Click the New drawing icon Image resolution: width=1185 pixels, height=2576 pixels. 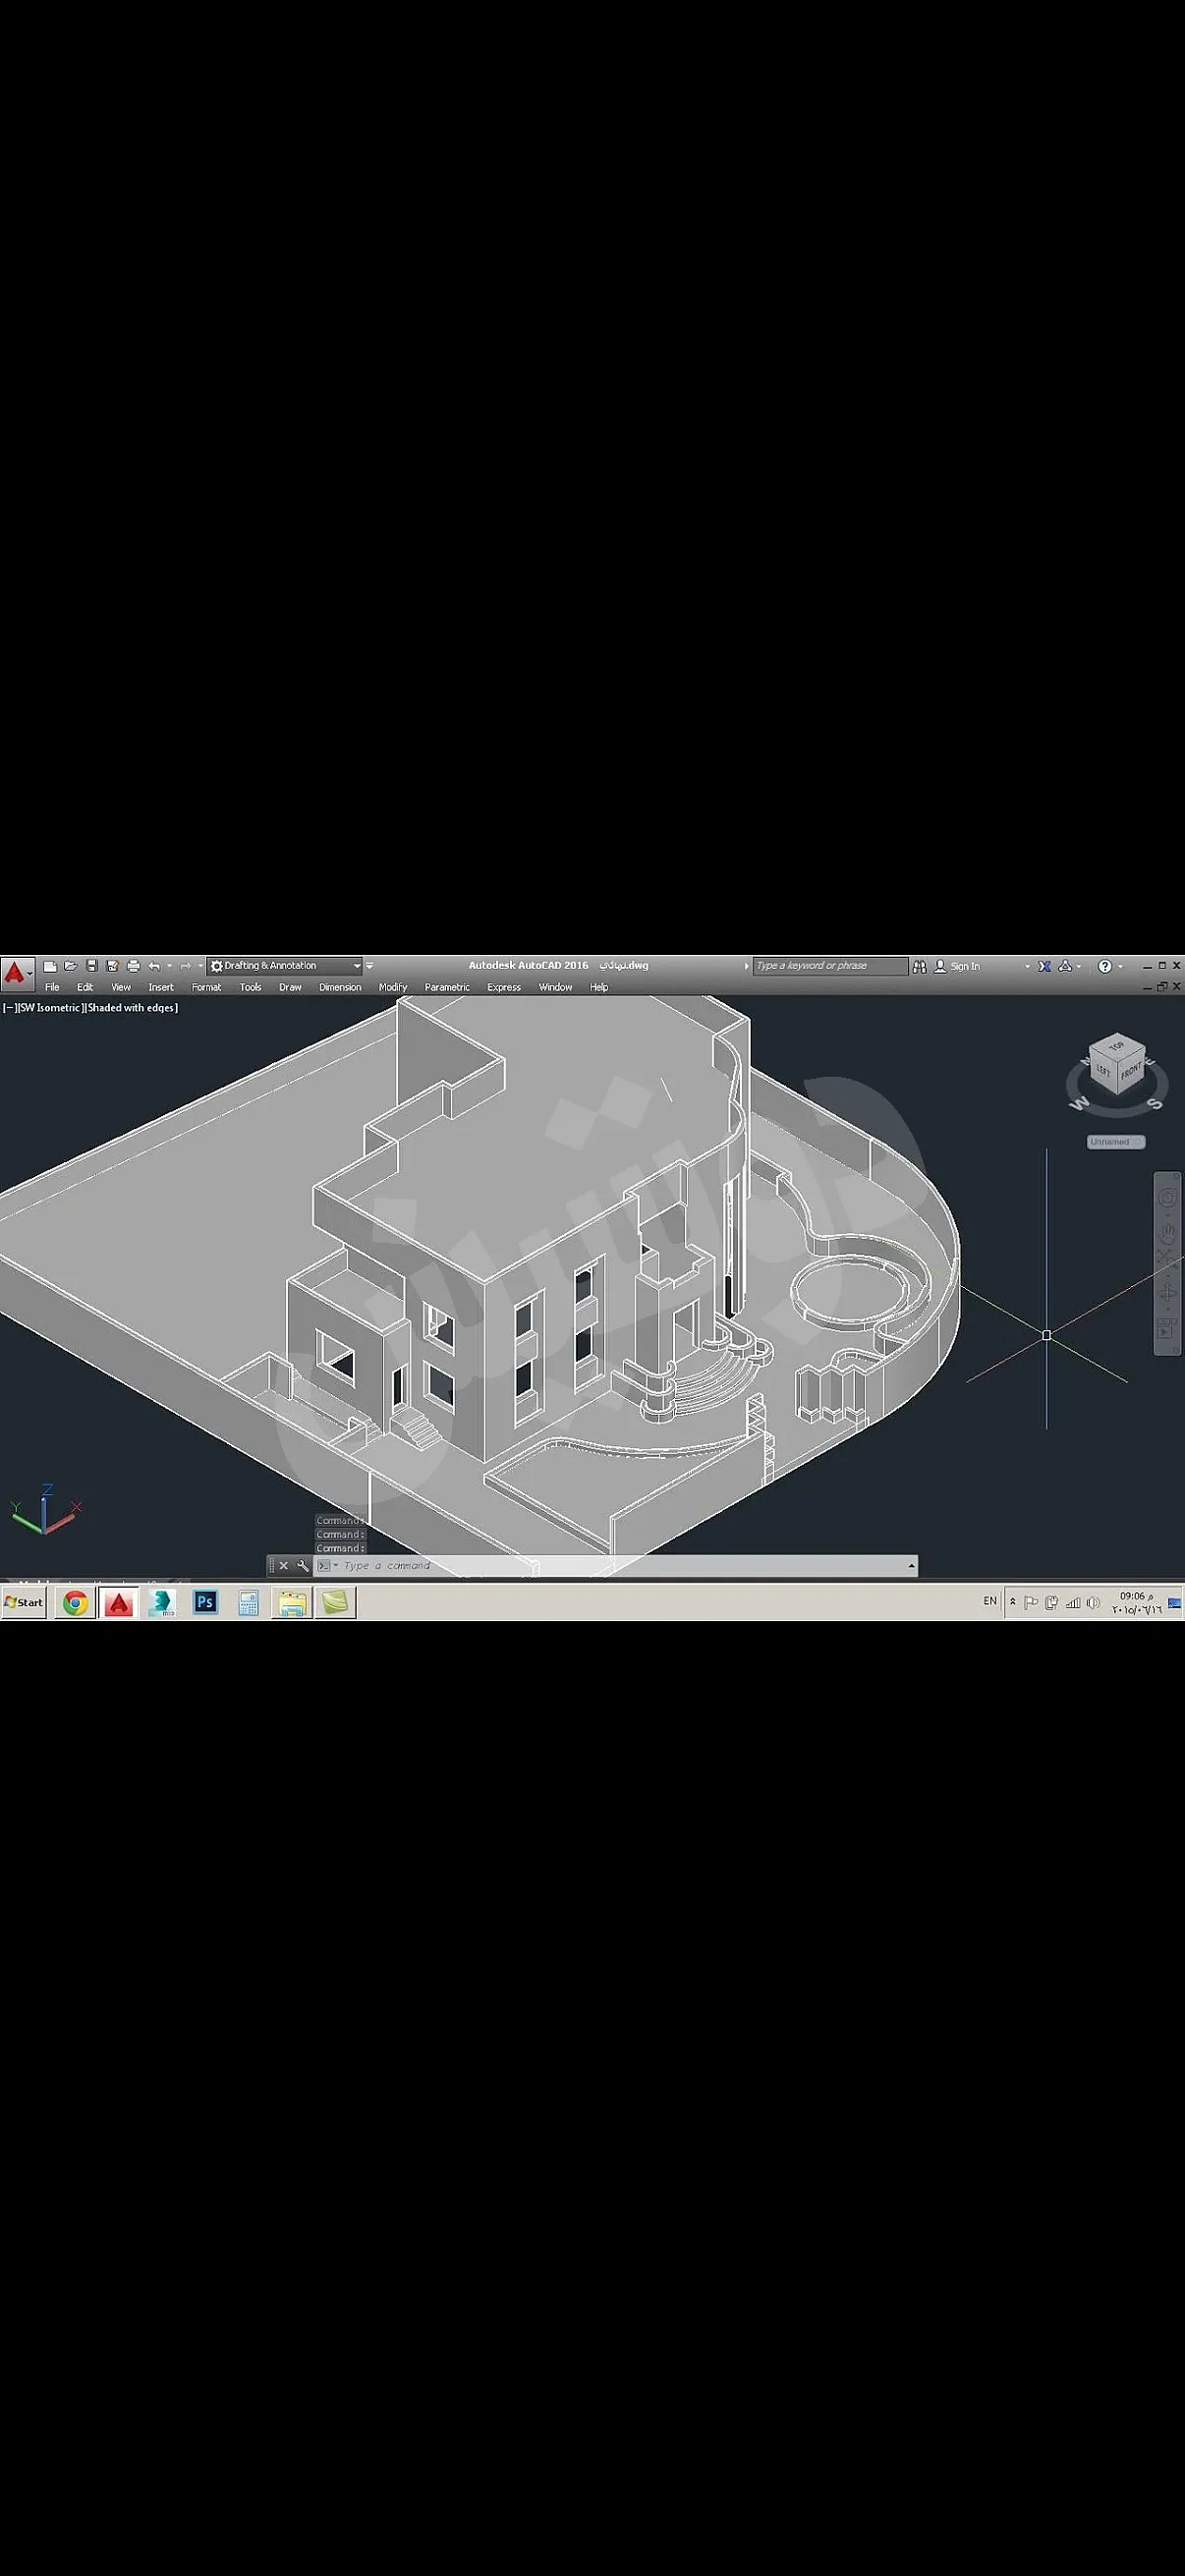[x=50, y=966]
